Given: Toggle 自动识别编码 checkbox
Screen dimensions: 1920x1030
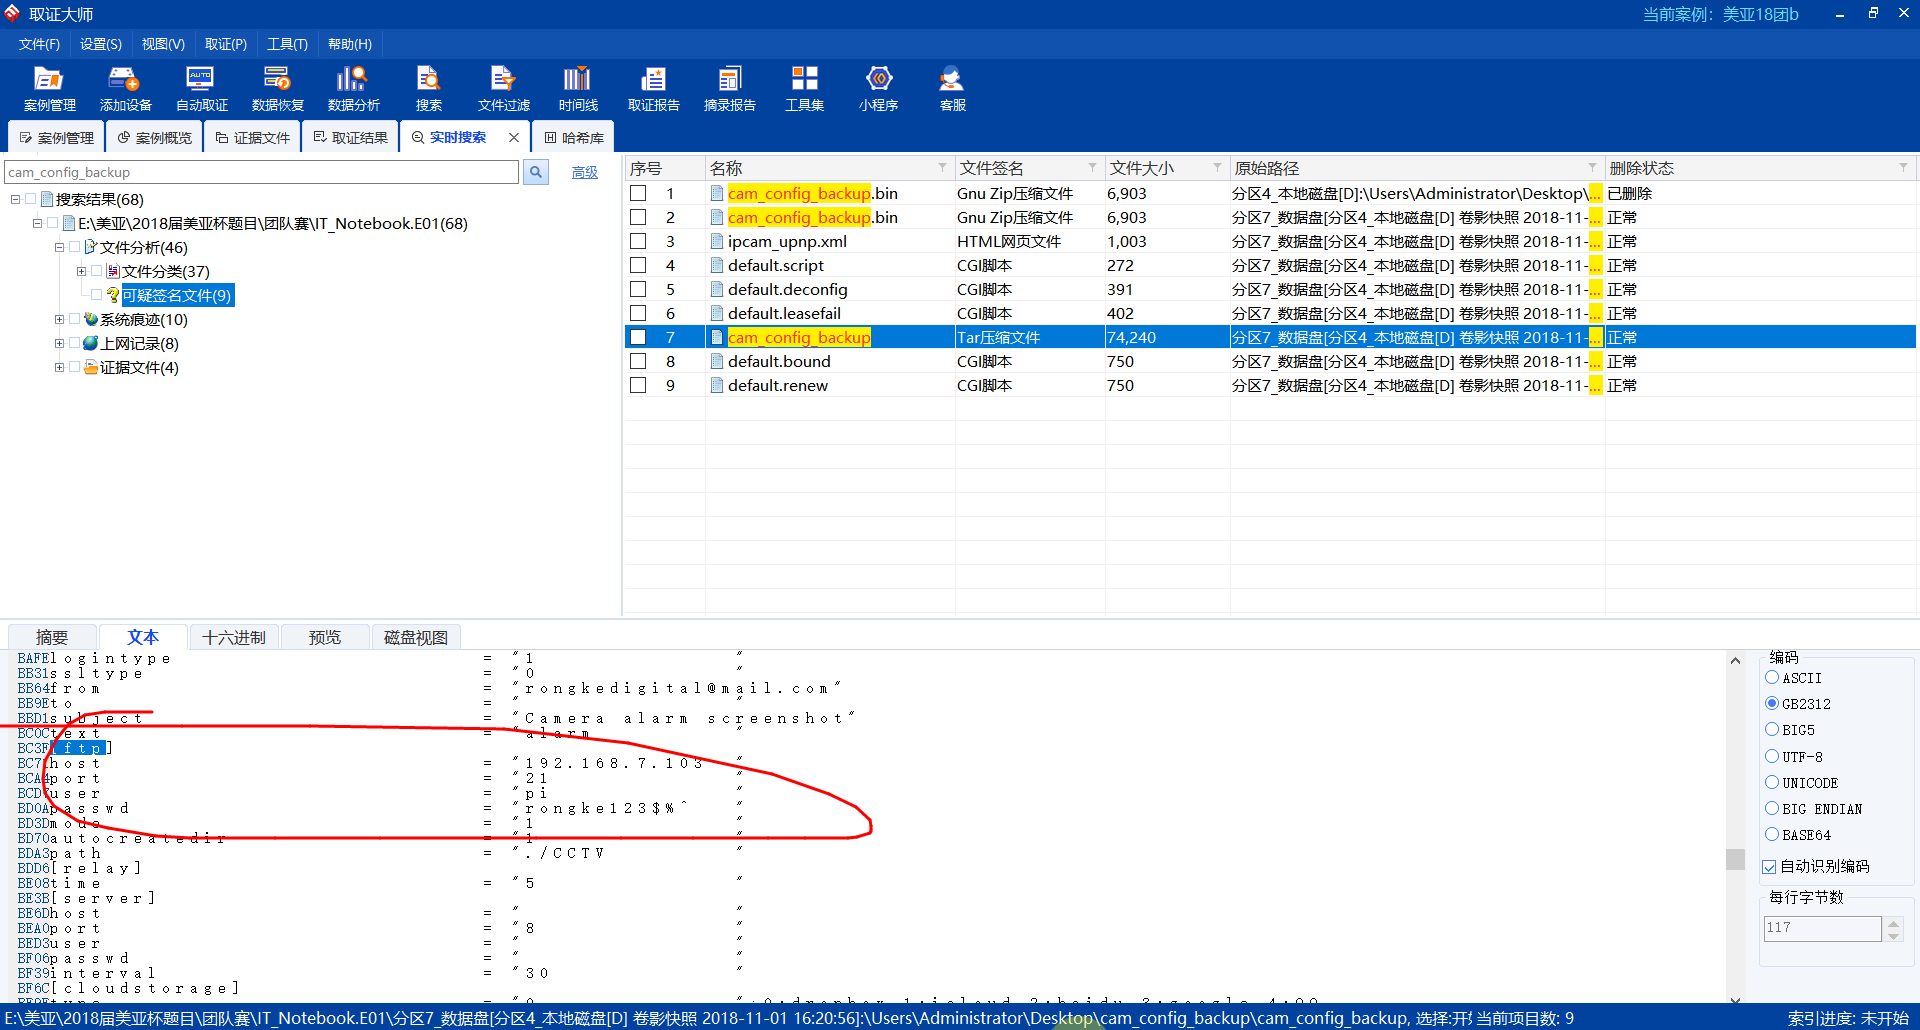Looking at the screenshot, I should coord(1770,867).
